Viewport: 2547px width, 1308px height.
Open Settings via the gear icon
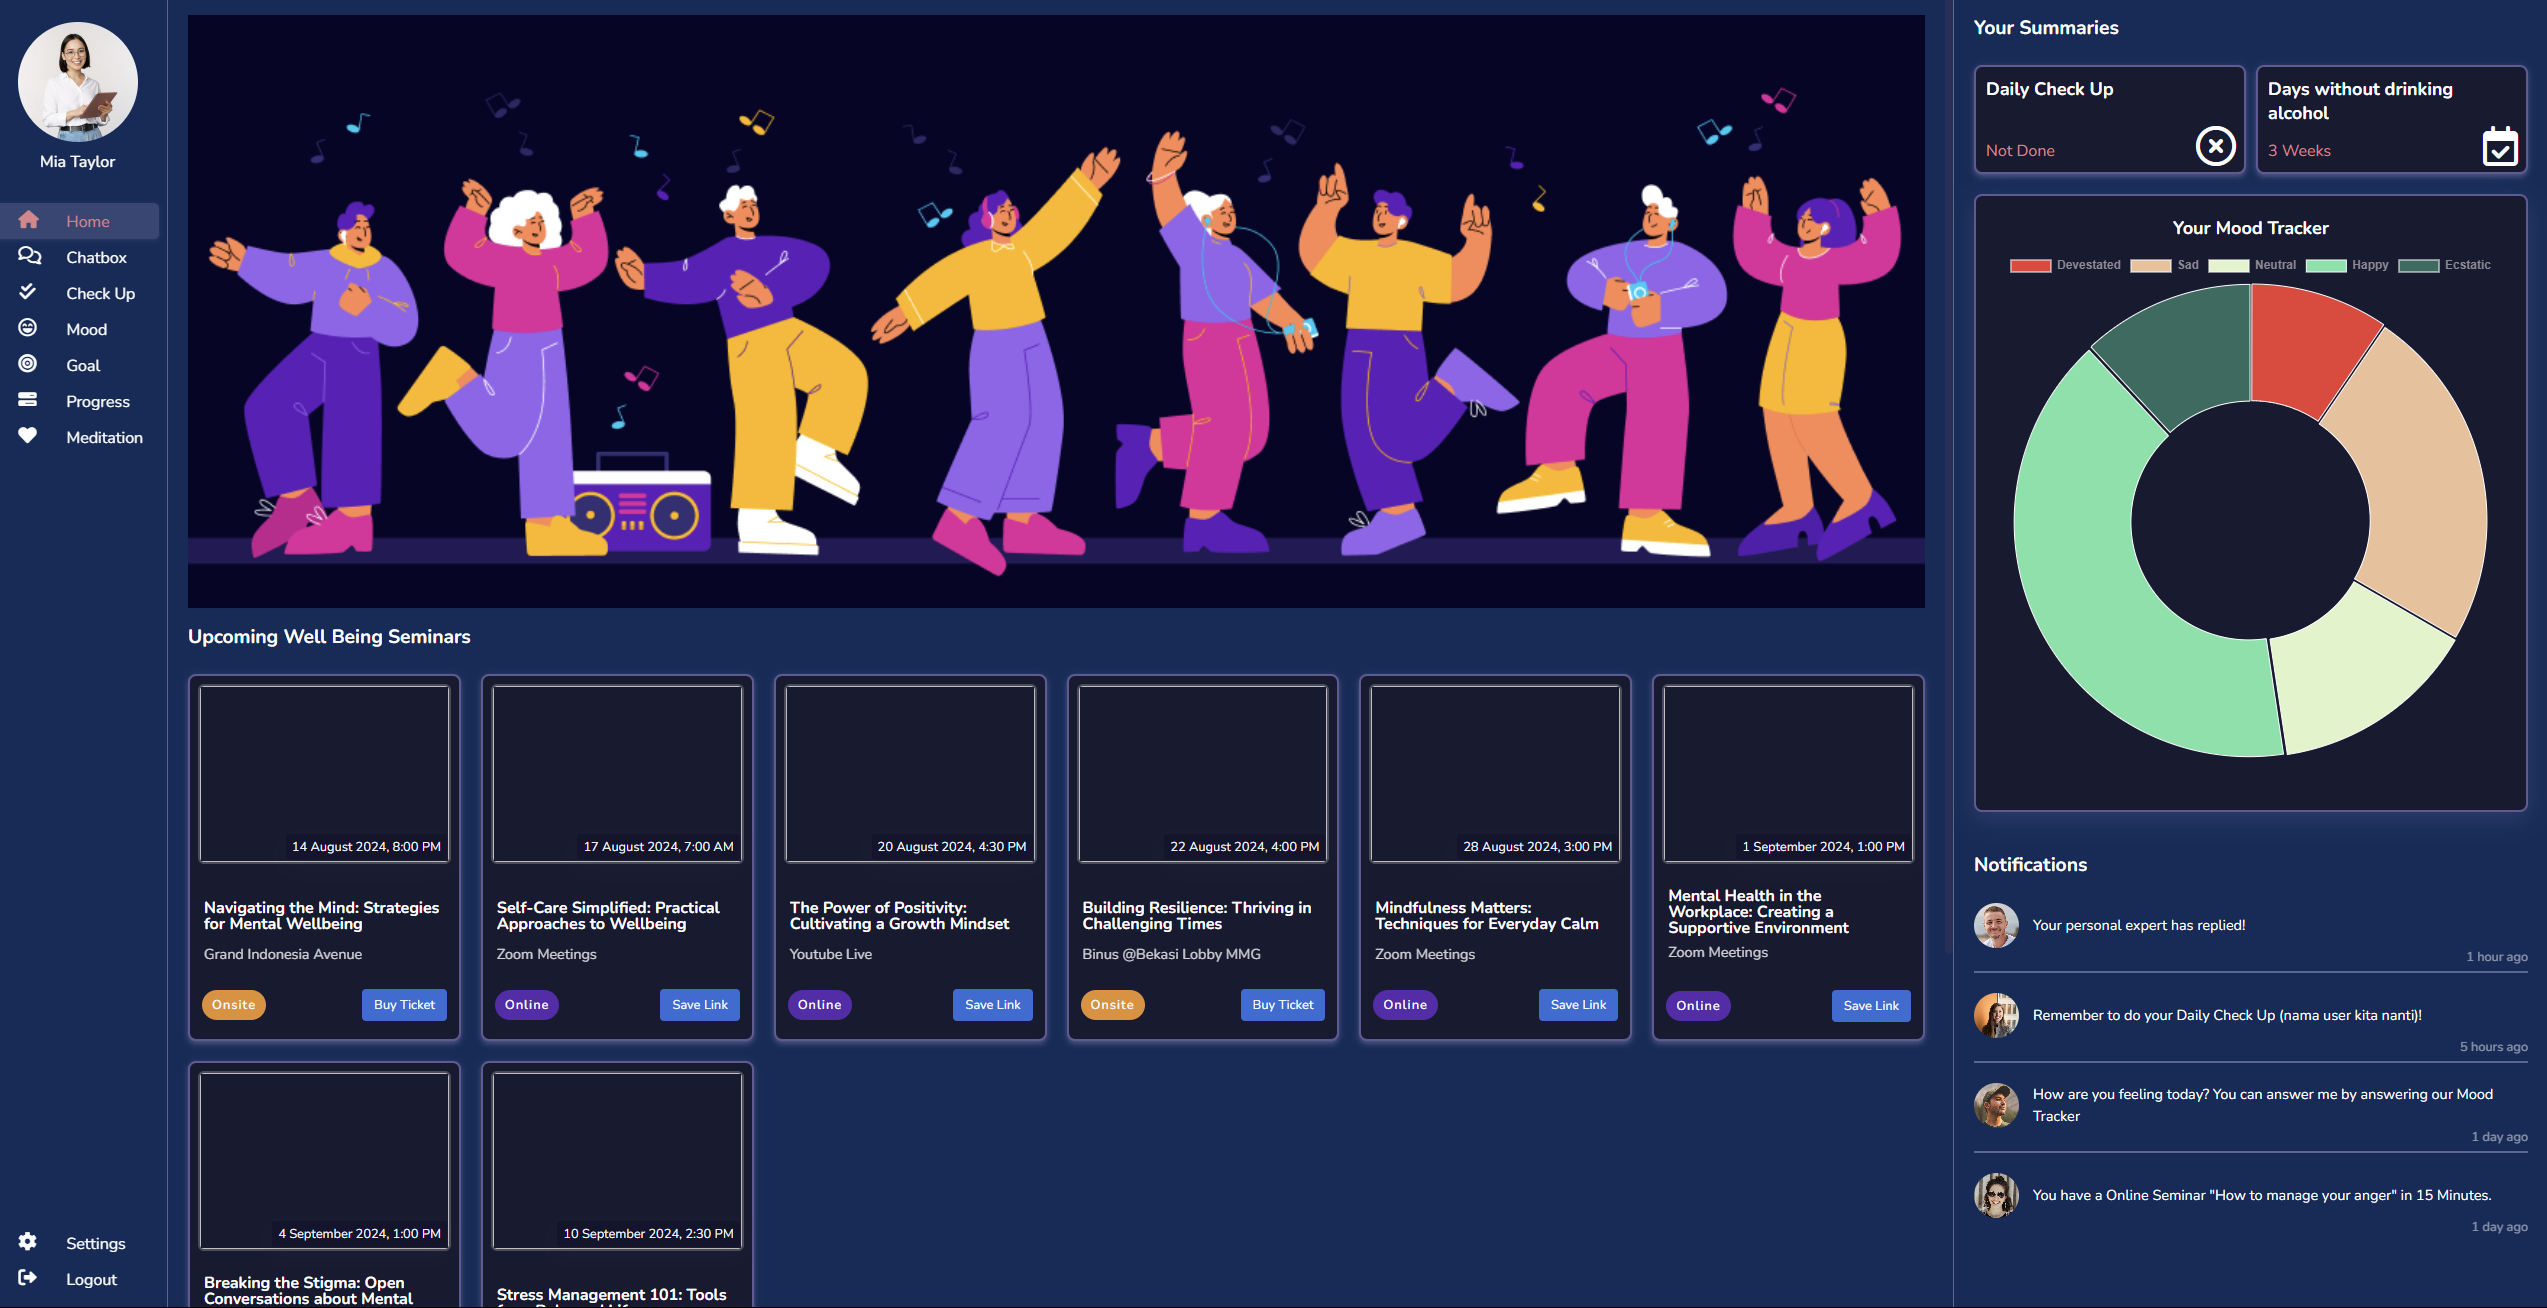click(x=27, y=1241)
